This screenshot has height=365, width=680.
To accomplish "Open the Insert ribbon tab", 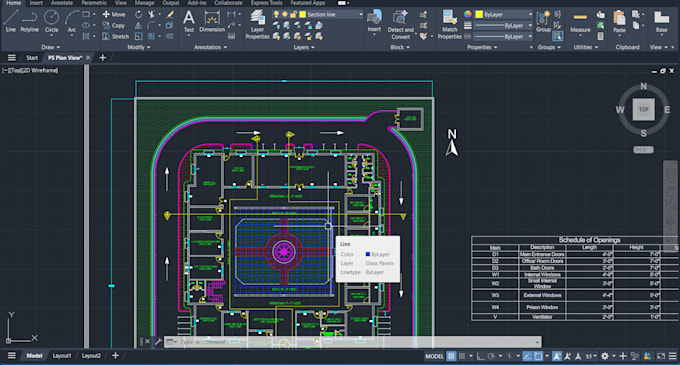I will (x=36, y=3).
